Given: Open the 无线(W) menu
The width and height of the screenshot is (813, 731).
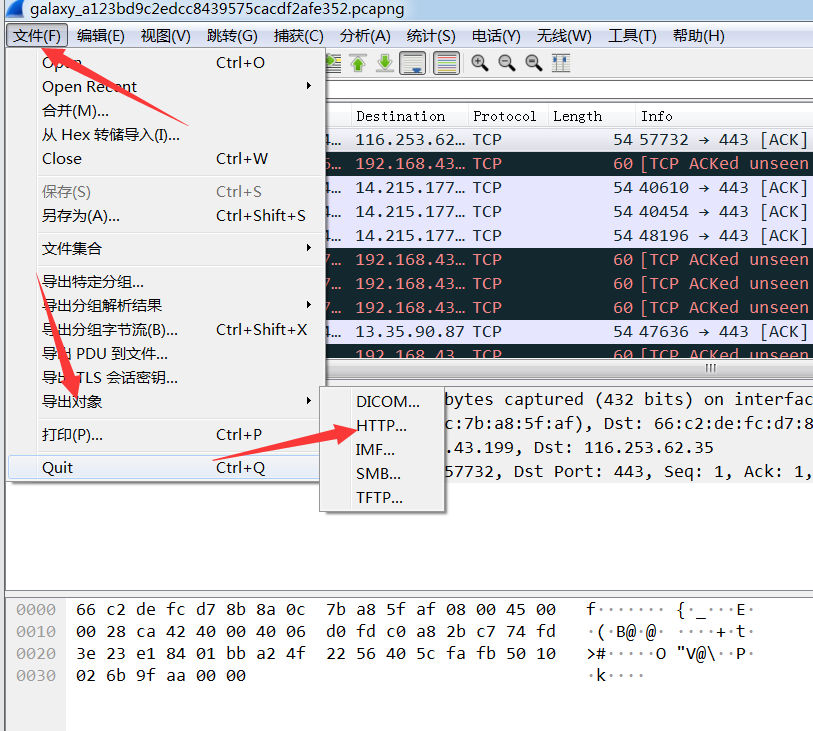Looking at the screenshot, I should (x=564, y=36).
